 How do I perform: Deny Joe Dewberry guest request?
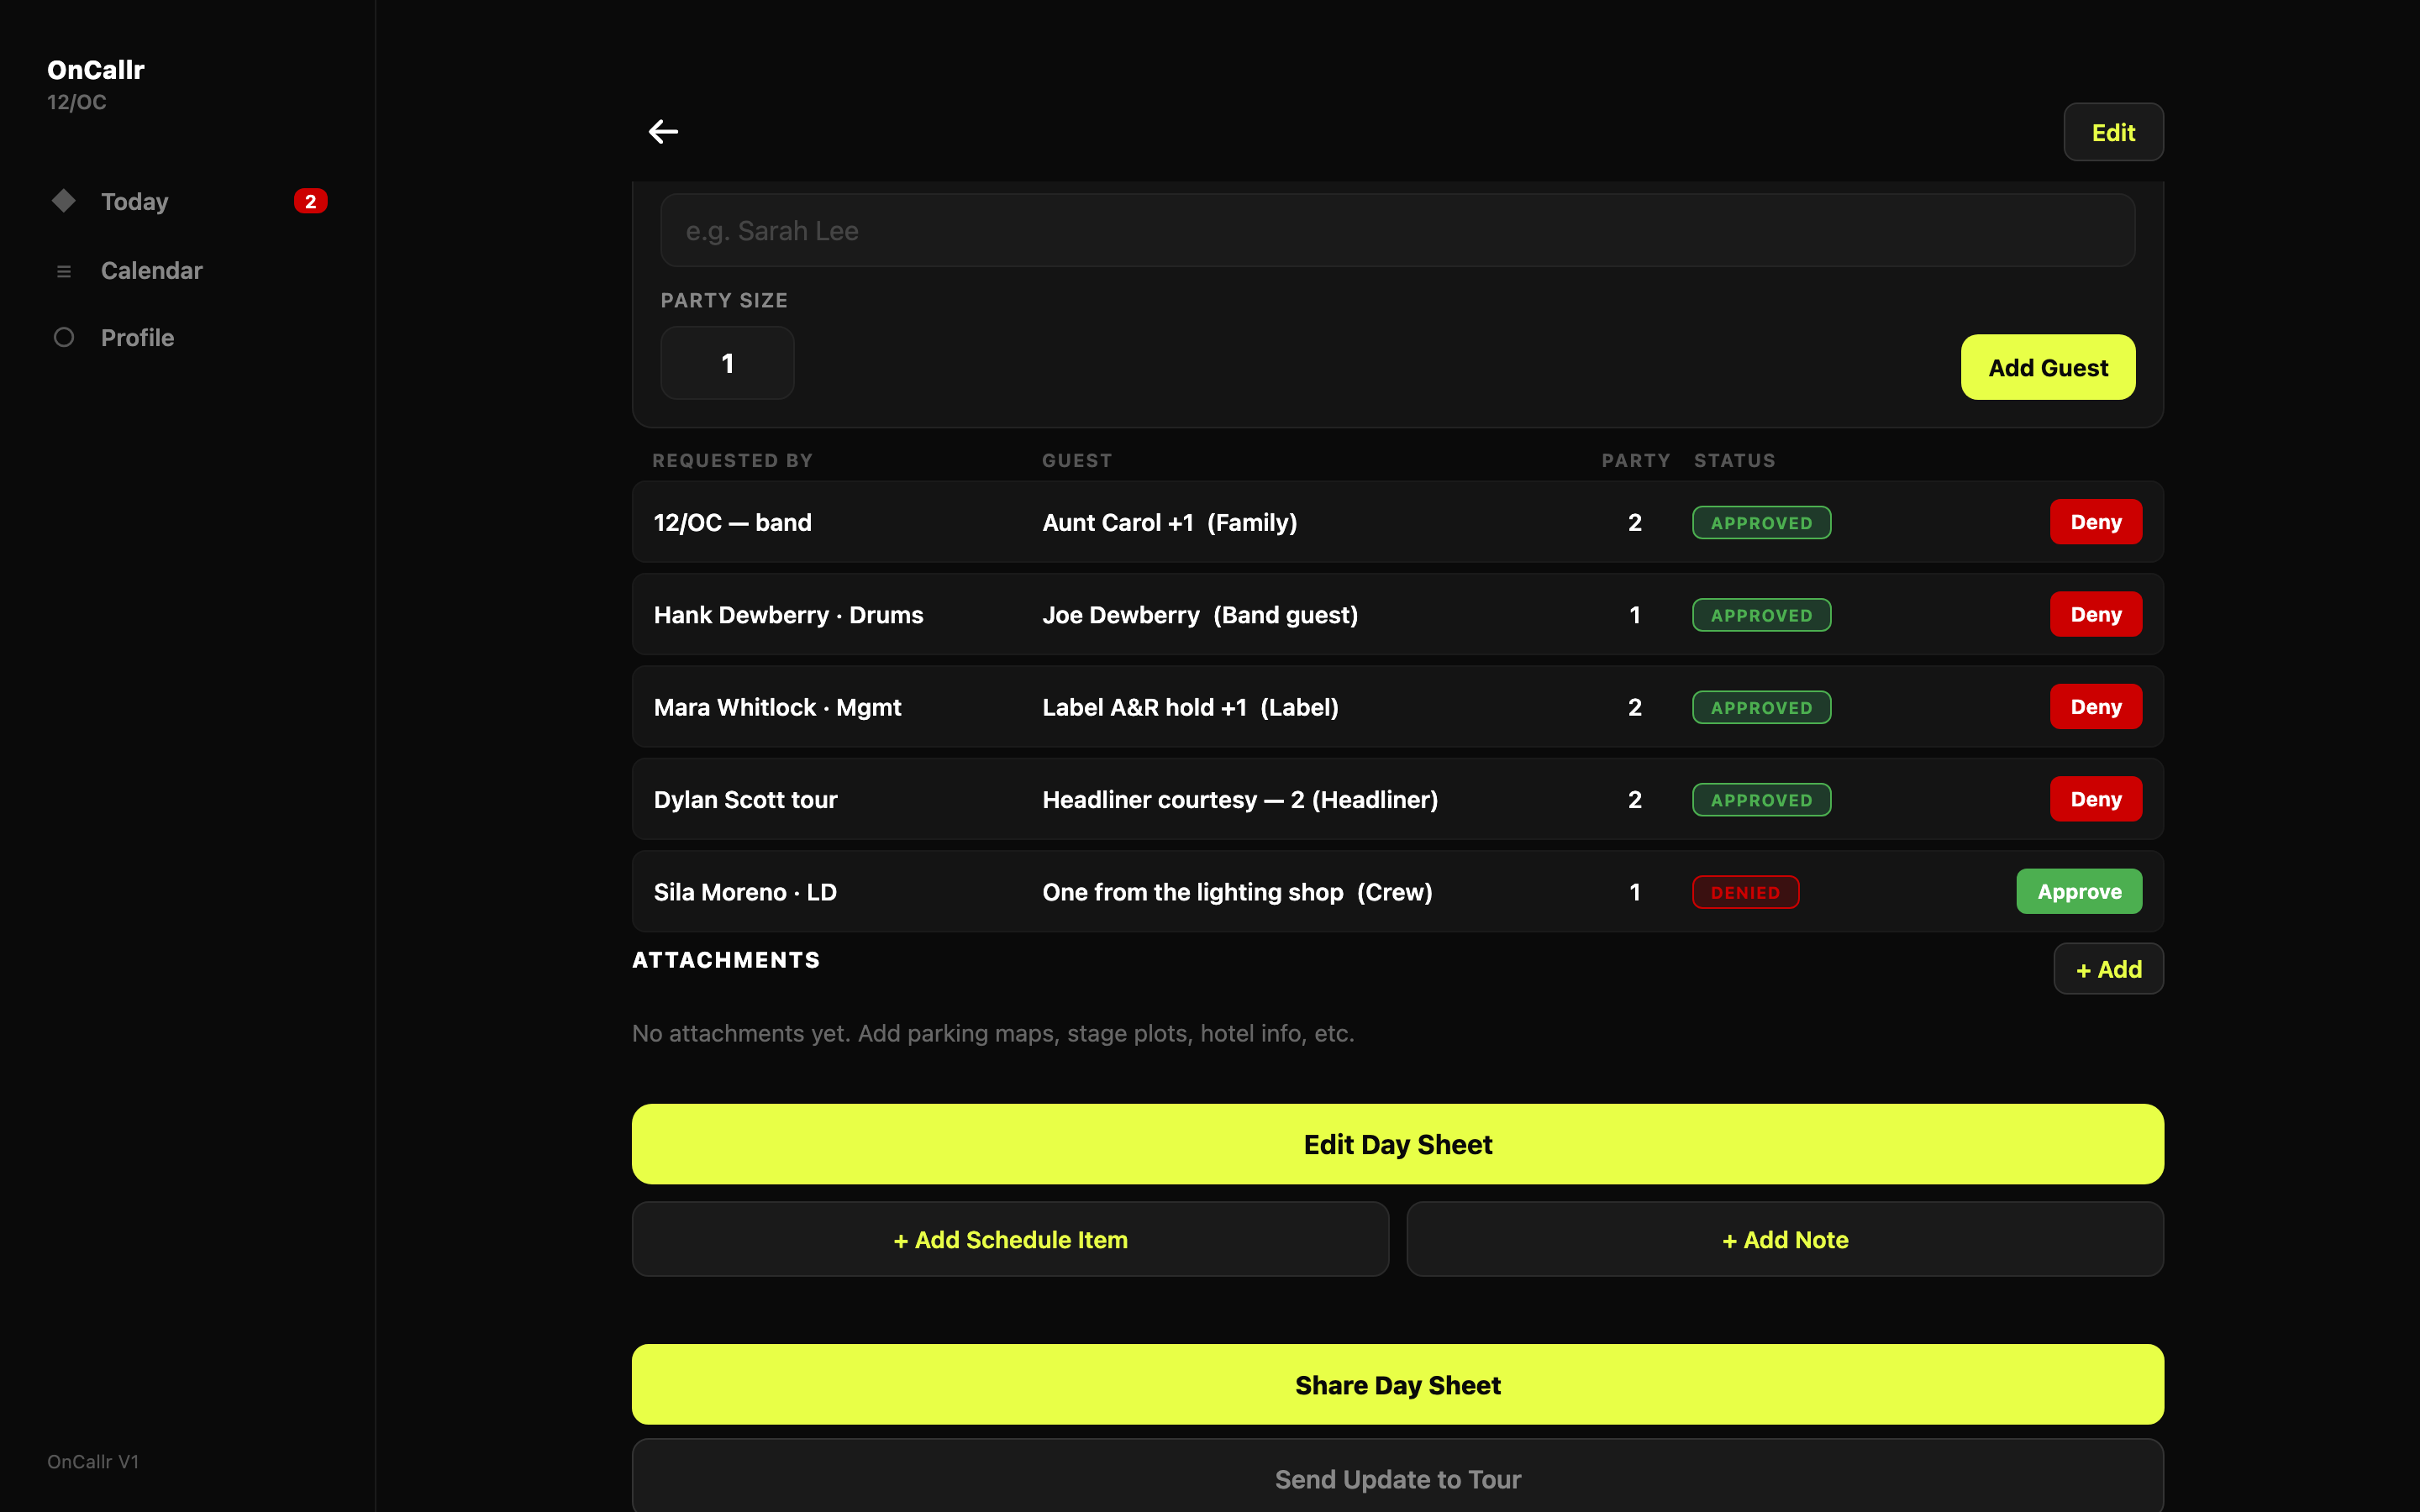[x=2095, y=614]
